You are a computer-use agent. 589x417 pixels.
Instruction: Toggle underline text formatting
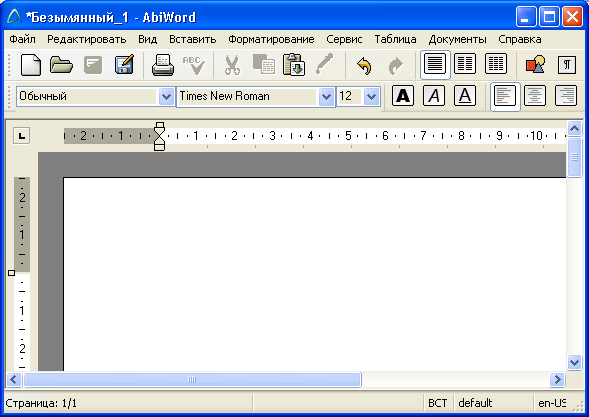click(x=465, y=96)
